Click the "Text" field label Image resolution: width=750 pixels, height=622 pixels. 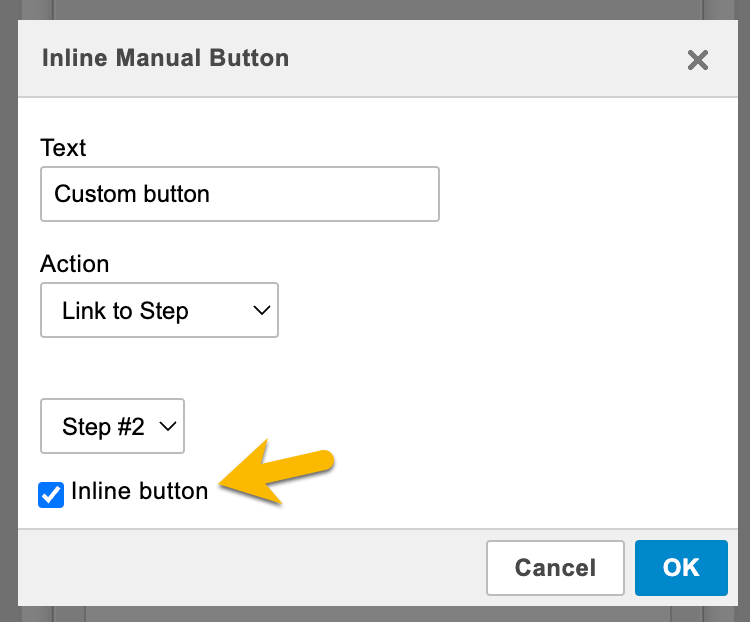(x=63, y=148)
